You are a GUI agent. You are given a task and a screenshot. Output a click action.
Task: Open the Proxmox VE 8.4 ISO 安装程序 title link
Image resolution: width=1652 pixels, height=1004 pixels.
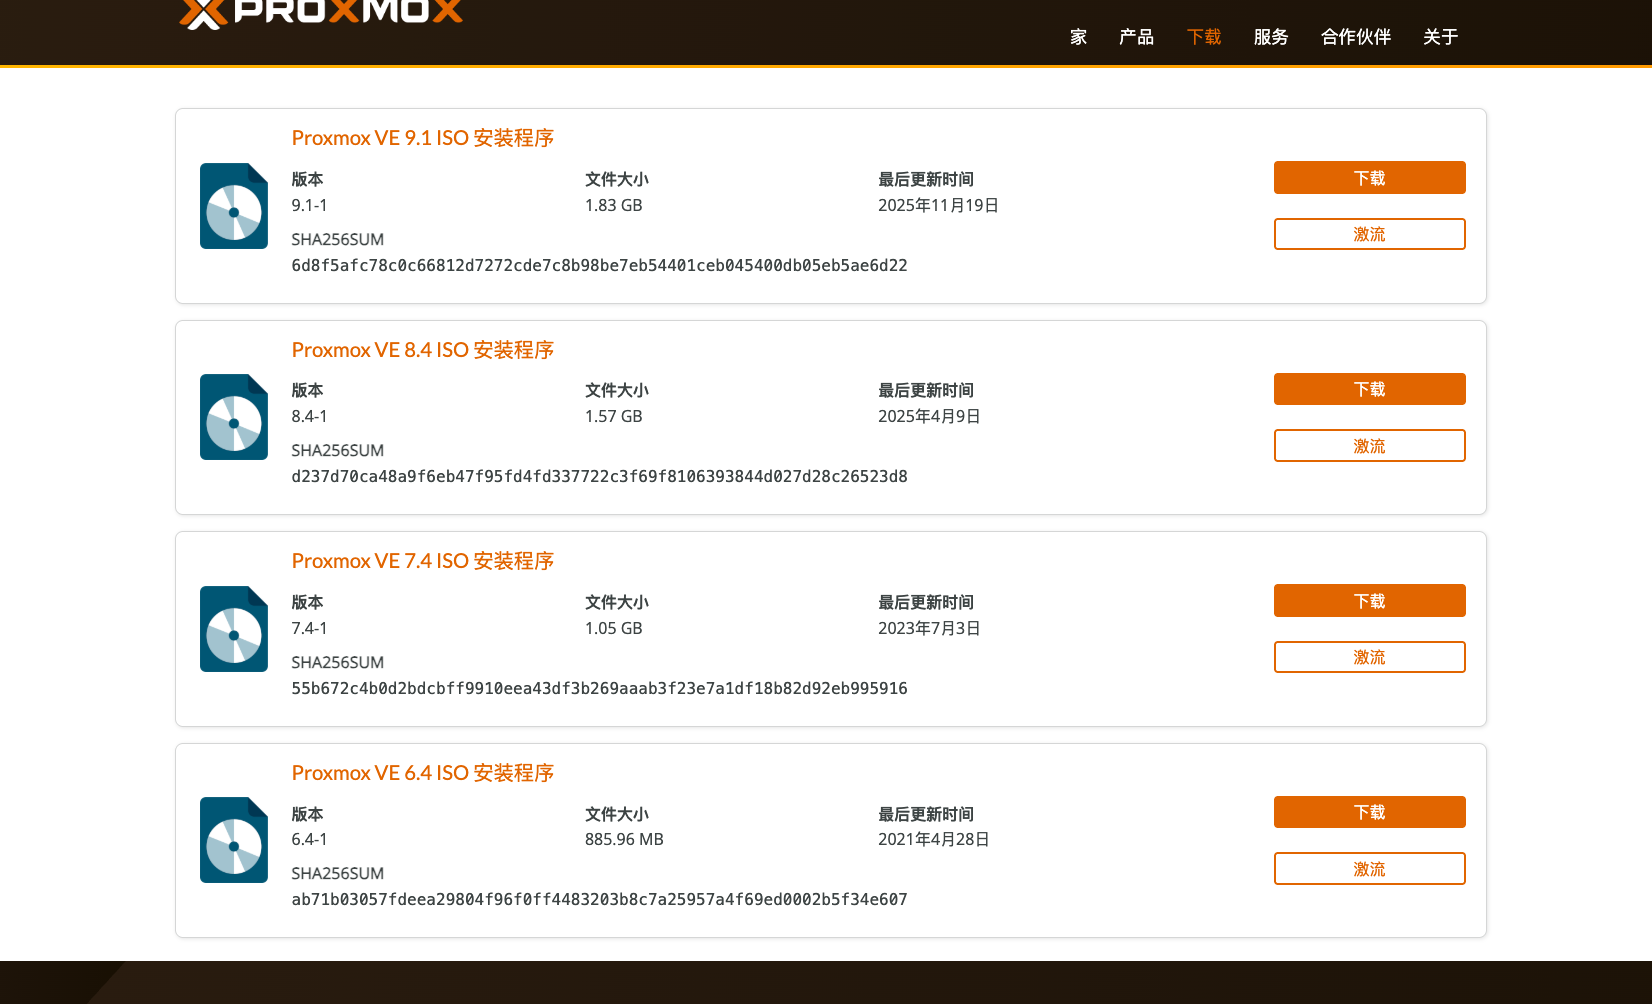(x=423, y=350)
